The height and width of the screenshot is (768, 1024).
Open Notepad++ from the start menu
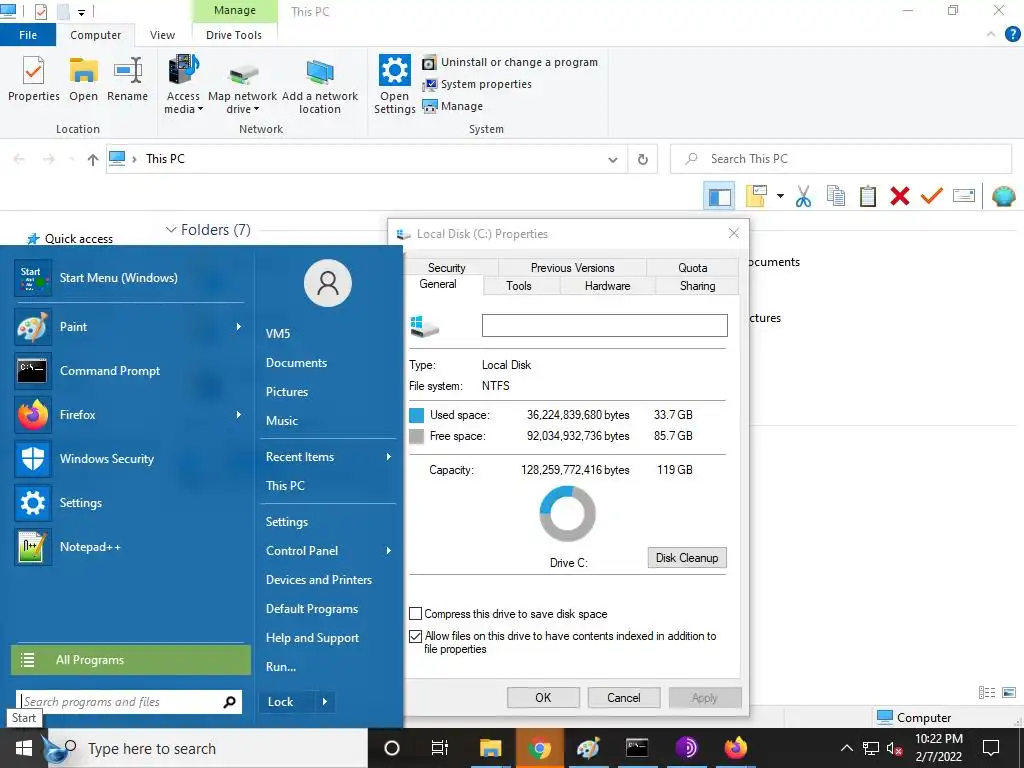tap(129, 547)
